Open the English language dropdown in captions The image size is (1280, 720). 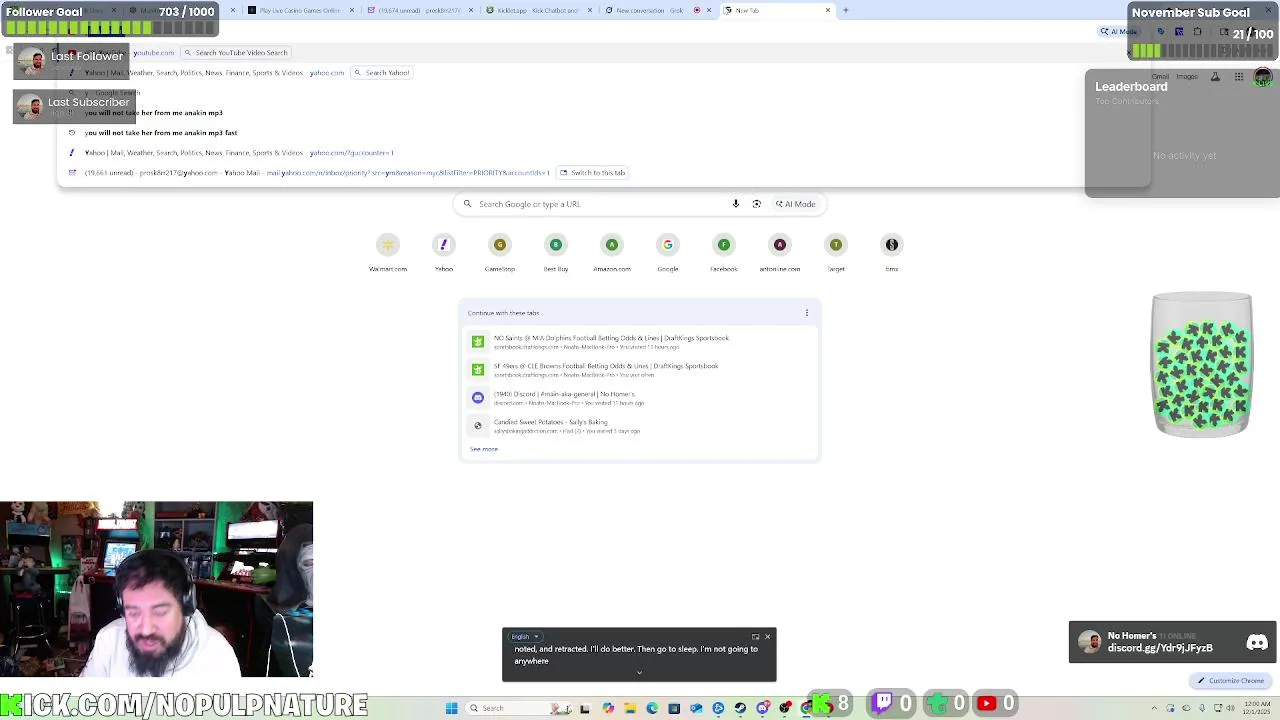[525, 637]
